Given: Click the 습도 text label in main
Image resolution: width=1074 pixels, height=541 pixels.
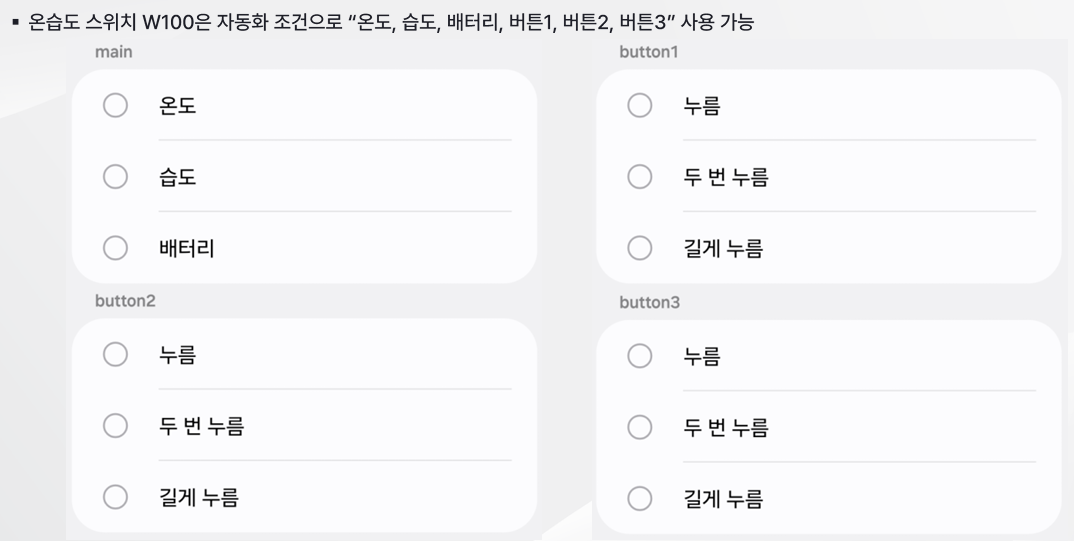Looking at the screenshot, I should [178, 177].
